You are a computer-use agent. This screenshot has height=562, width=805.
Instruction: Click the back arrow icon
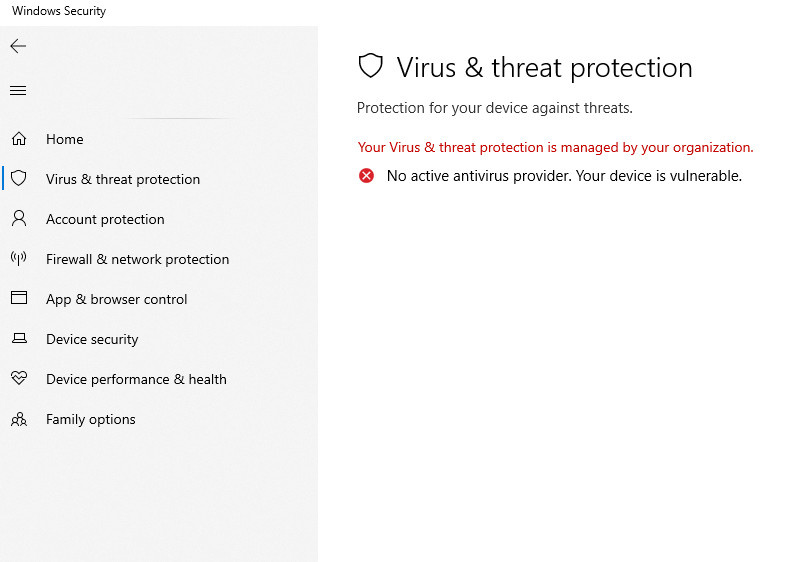(x=18, y=46)
